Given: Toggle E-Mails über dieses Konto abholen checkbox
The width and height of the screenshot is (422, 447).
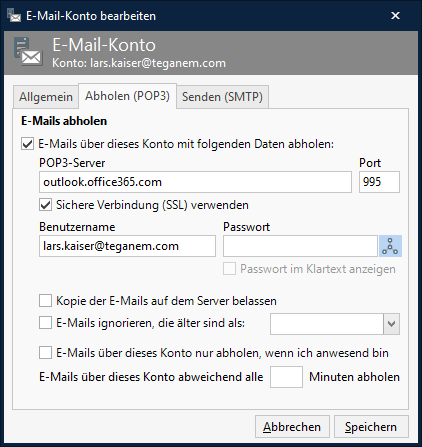Looking at the screenshot, I should 27,144.
